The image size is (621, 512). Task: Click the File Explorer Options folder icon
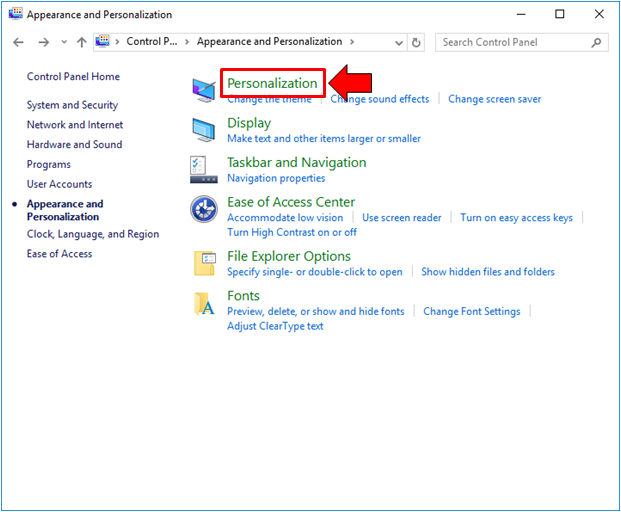pos(203,263)
